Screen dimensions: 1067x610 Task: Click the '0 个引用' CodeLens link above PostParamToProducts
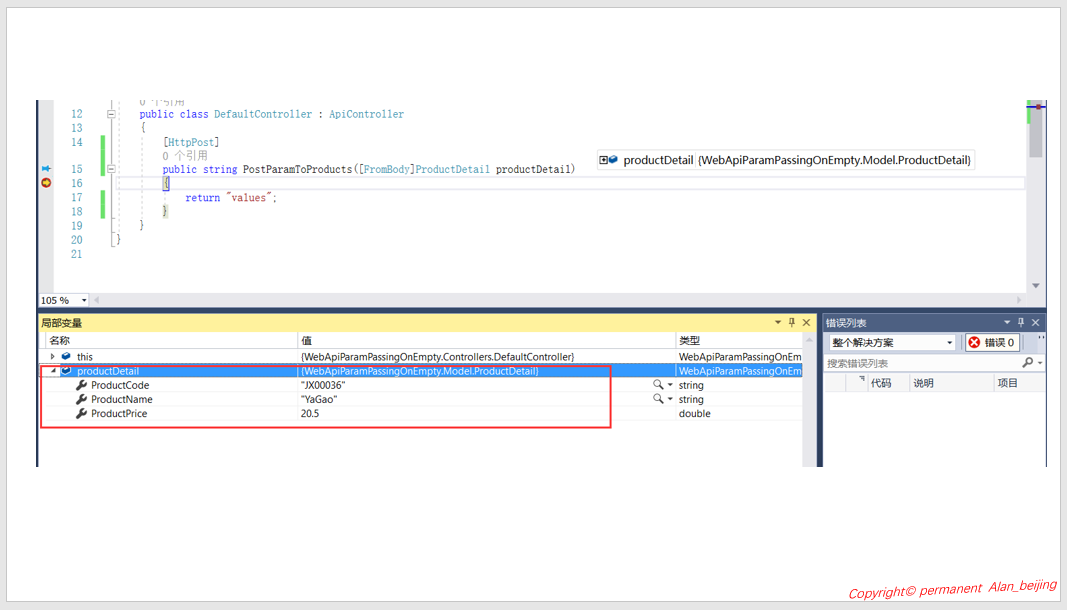[185, 156]
